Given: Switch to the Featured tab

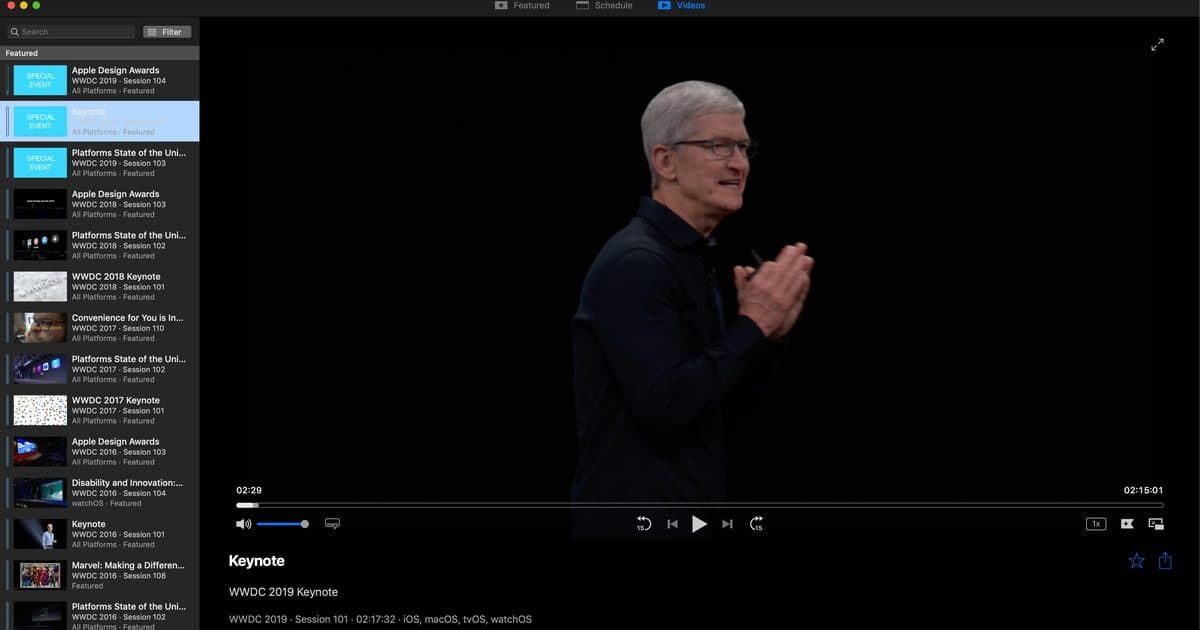Looking at the screenshot, I should 522,6.
